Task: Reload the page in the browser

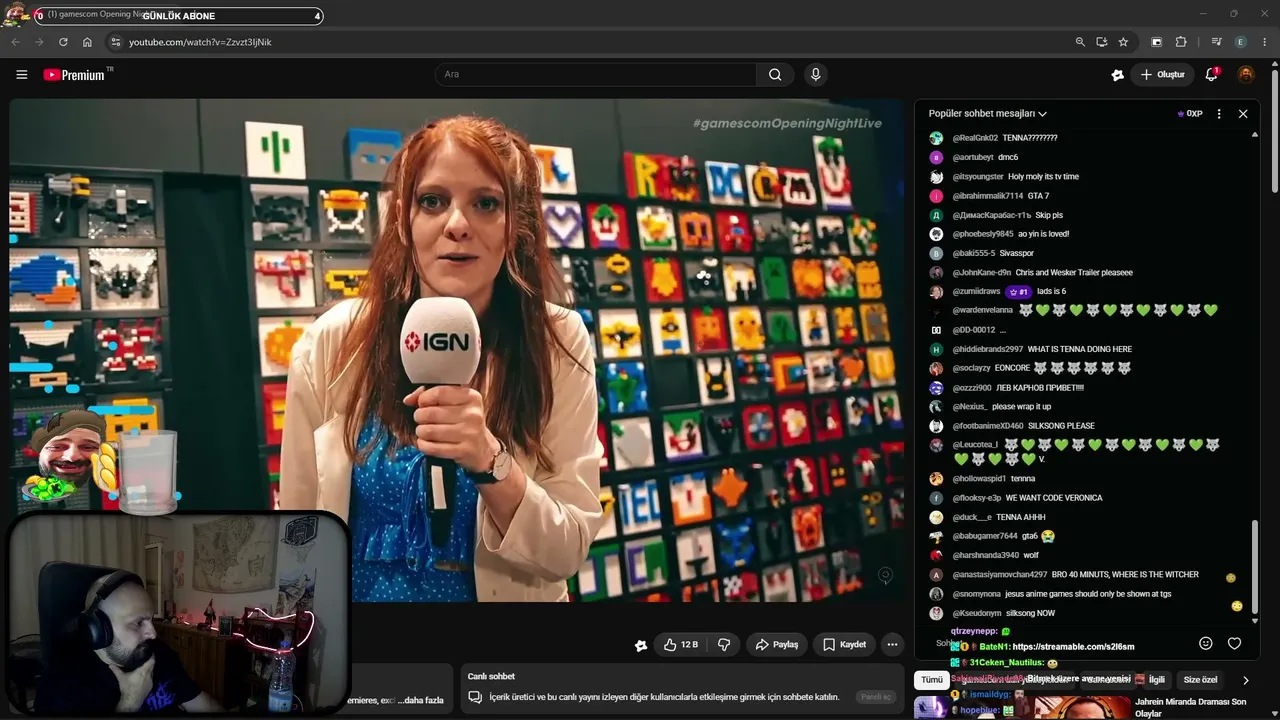Action: click(63, 42)
